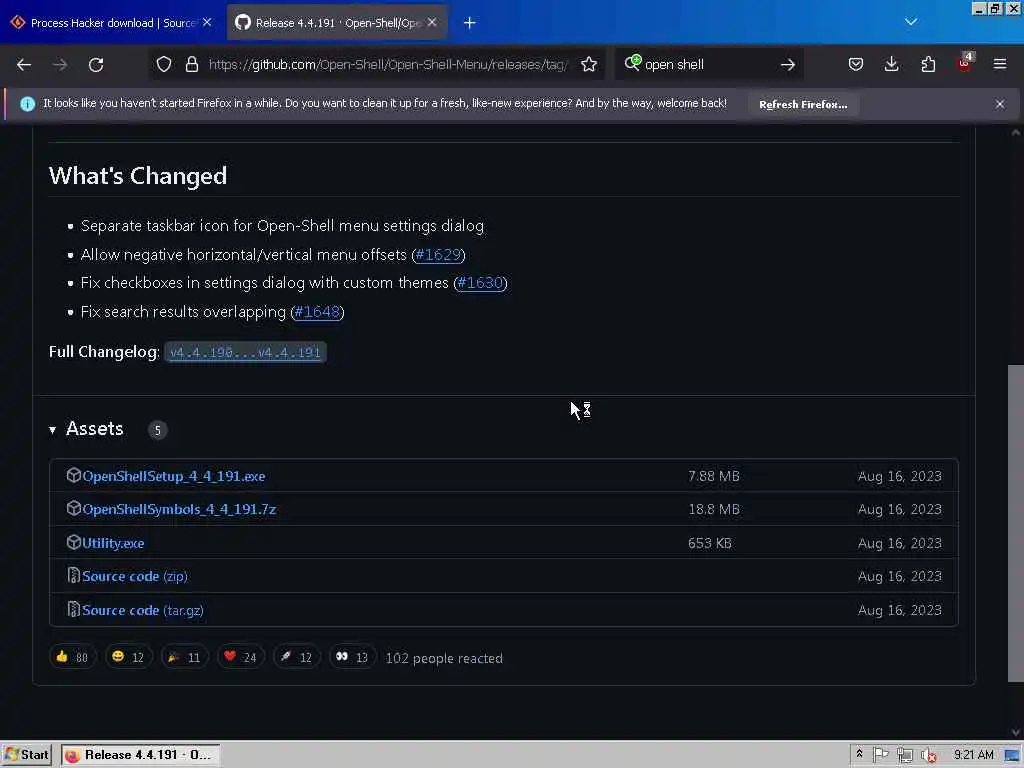Viewport: 1024px width, 768px height.
Task: Open the list all tabs dropdown
Action: click(911, 22)
